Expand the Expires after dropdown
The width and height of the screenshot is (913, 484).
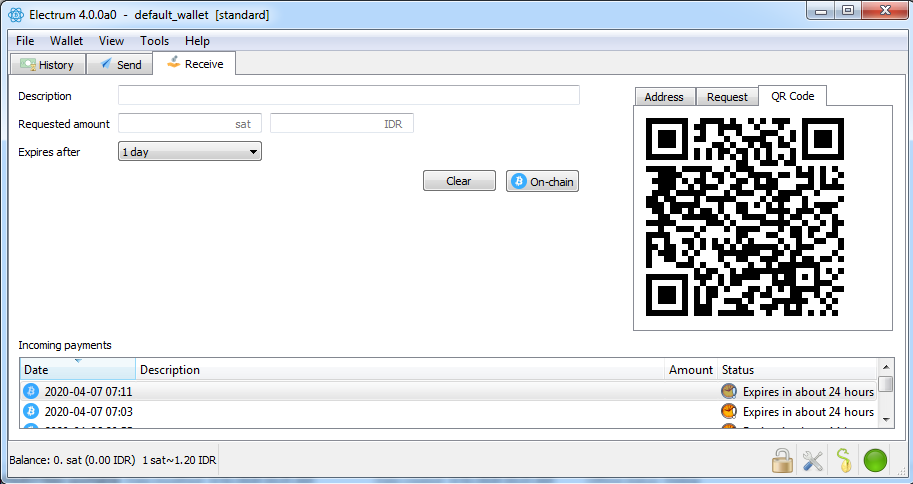pyautogui.click(x=190, y=151)
